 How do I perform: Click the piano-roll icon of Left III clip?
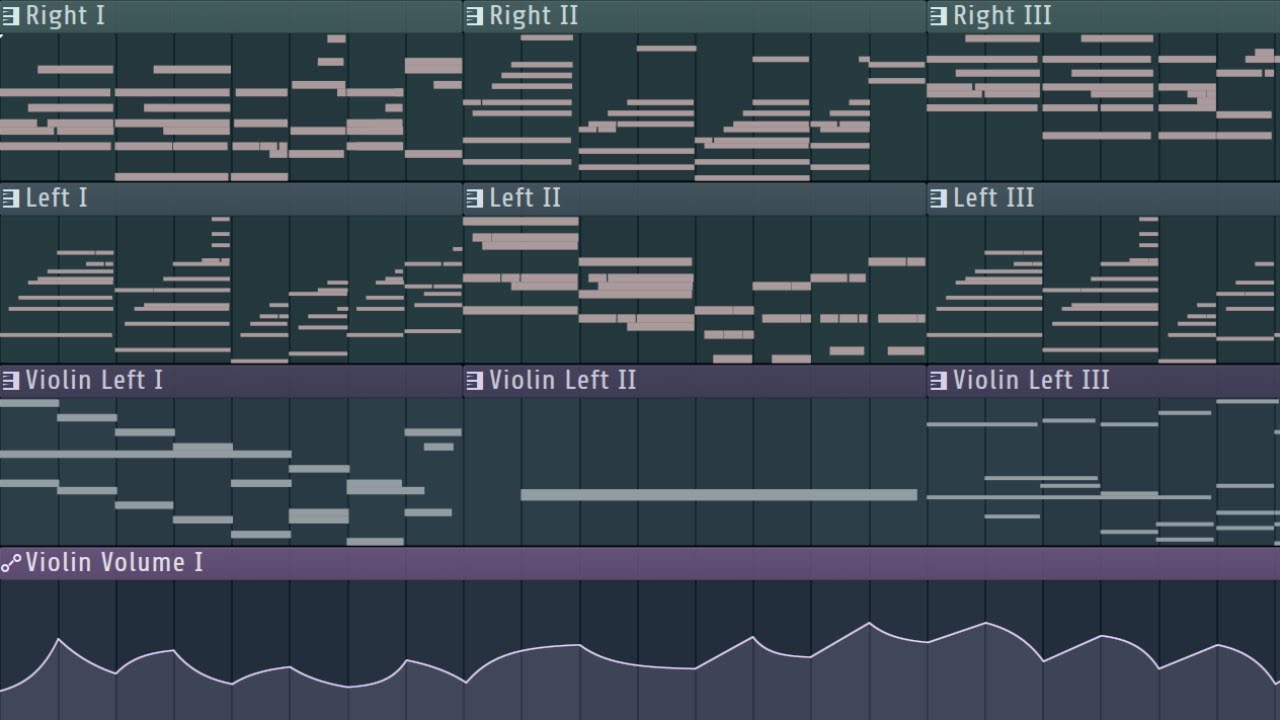[x=938, y=199]
